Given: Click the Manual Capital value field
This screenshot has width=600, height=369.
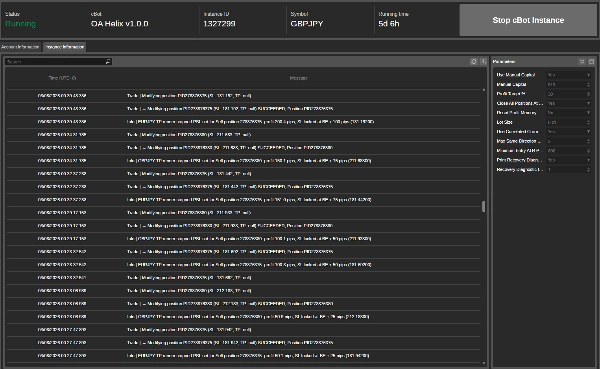Looking at the screenshot, I should tap(566, 85).
